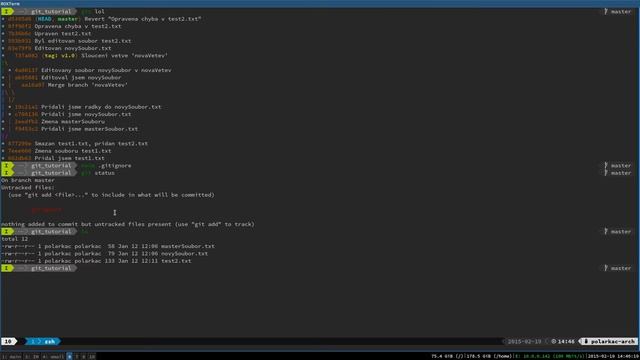Select the '1 > zsh' tmux window tab
The width and height of the screenshot is (640, 360).
pyautogui.click(x=43, y=341)
